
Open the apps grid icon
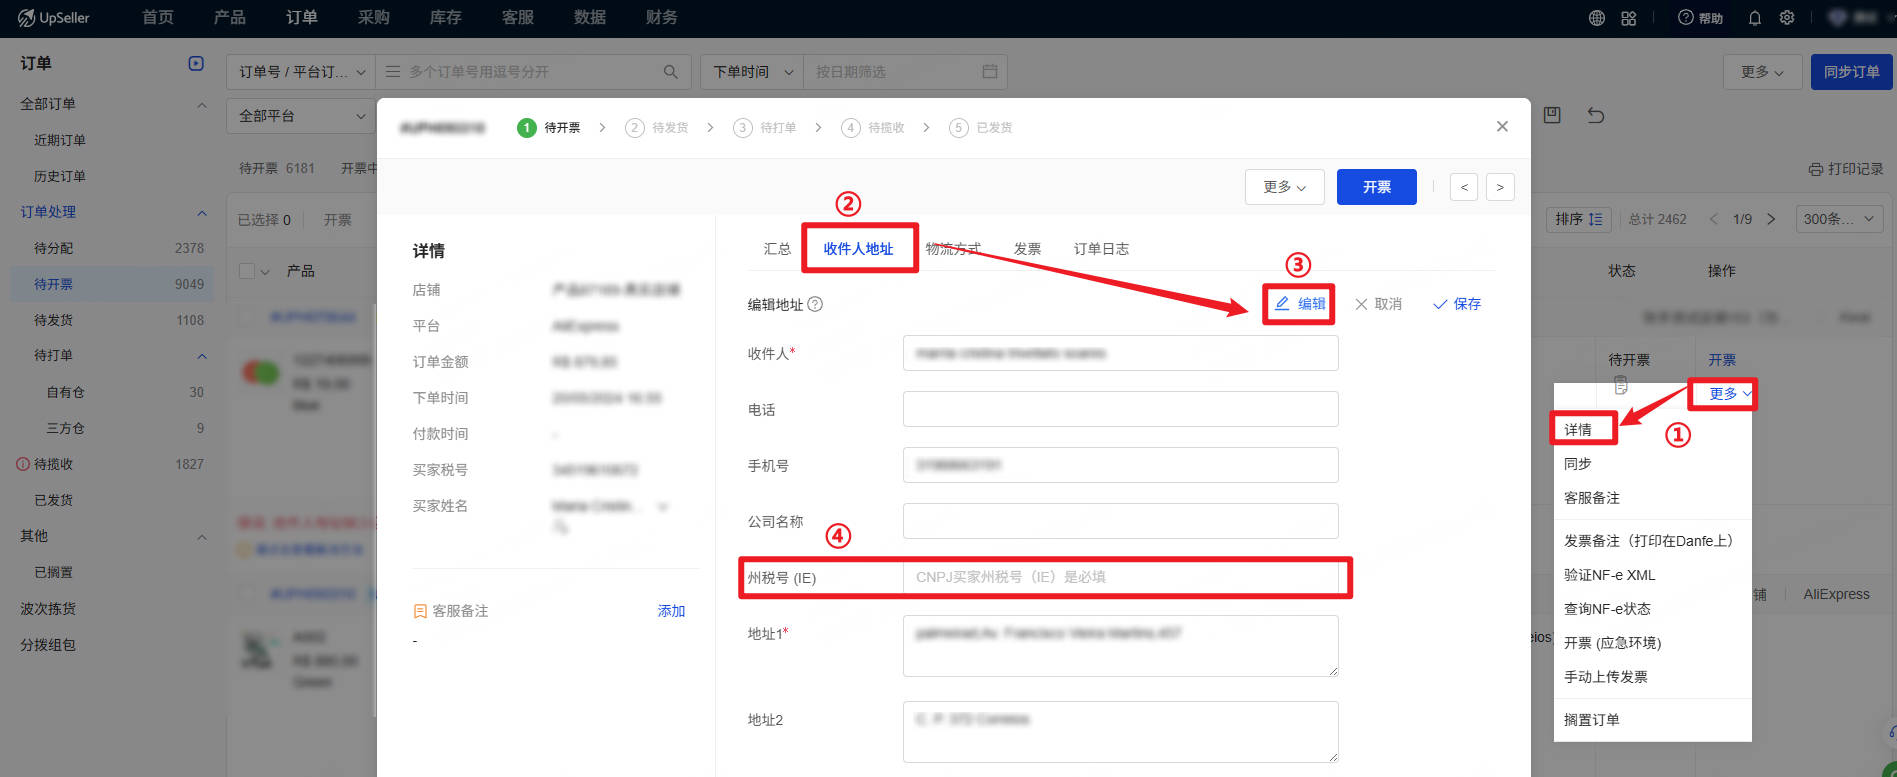coord(1629,18)
